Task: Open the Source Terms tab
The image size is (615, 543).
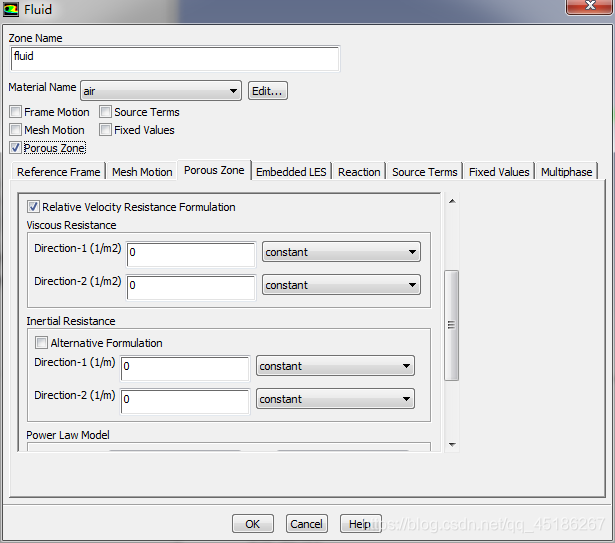Action: click(424, 172)
